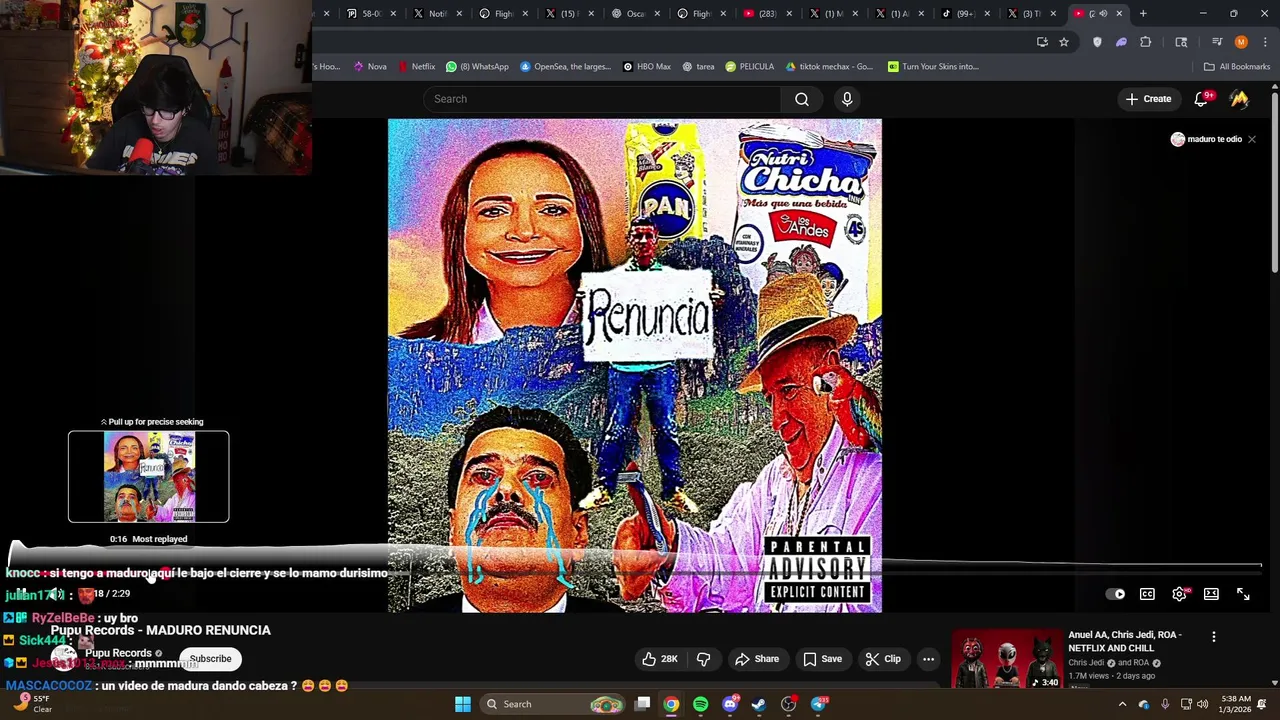Open Telegram from the taskbar
The height and width of the screenshot is (720, 1280).
pyautogui.click(x=819, y=704)
